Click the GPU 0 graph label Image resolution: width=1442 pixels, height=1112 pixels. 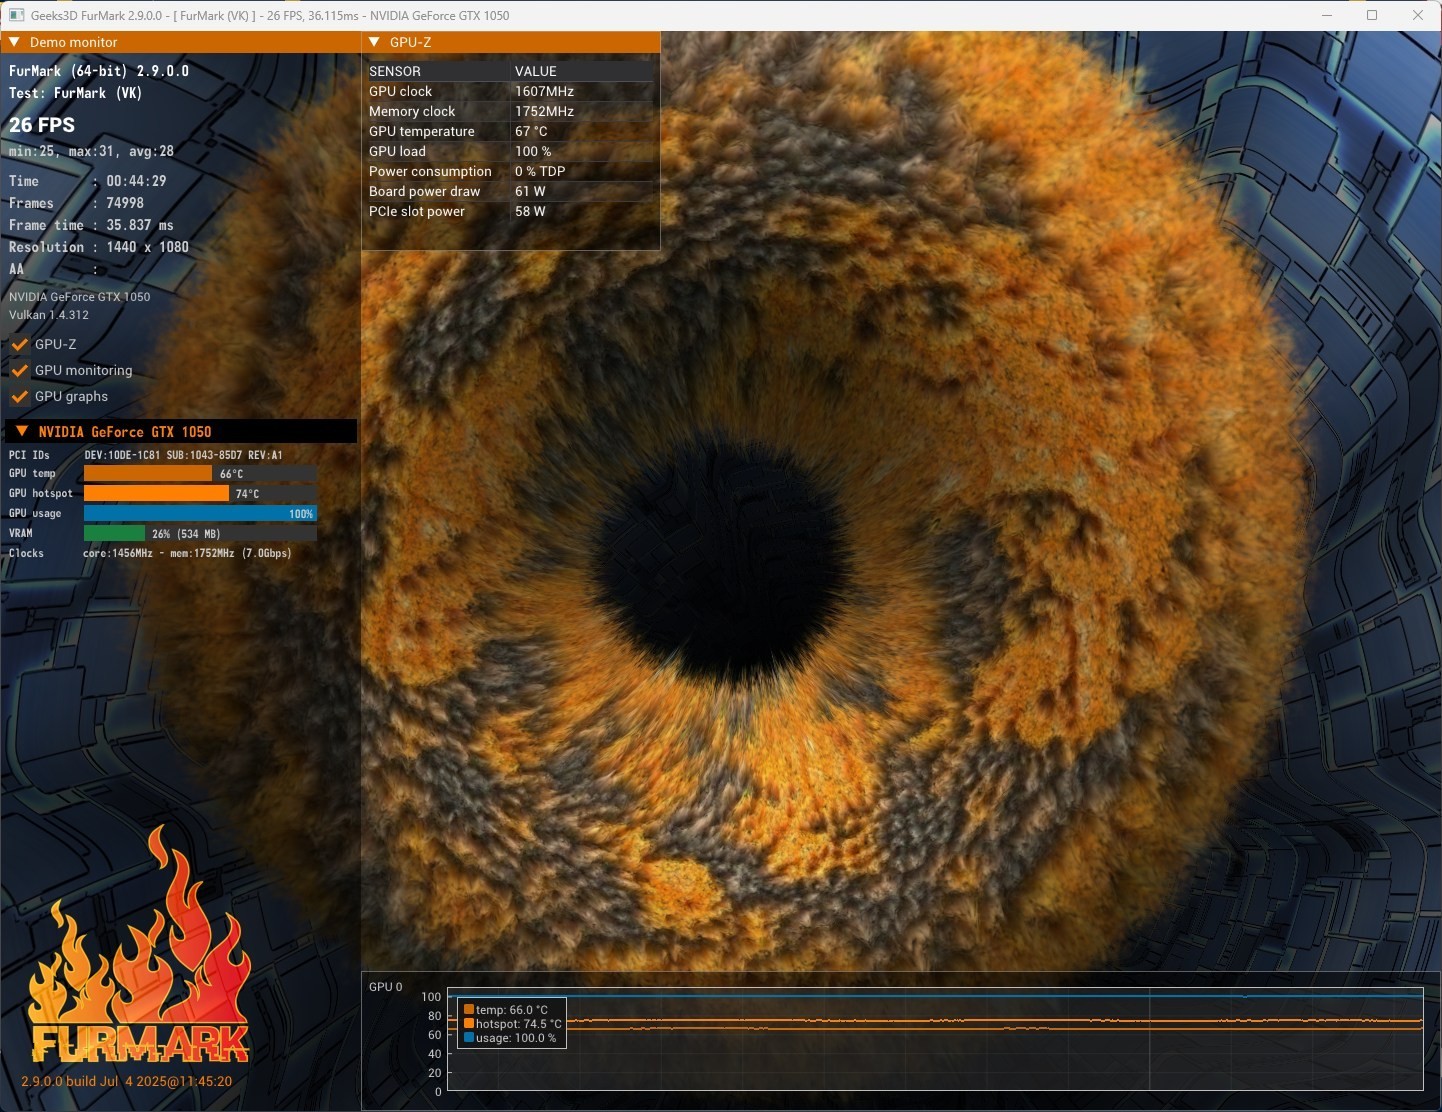point(386,987)
